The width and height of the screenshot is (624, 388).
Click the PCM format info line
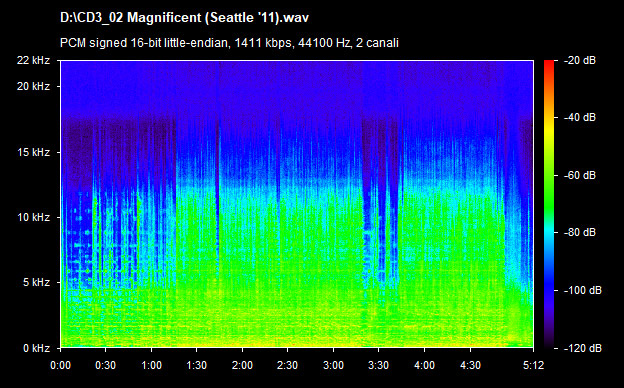coord(229,43)
